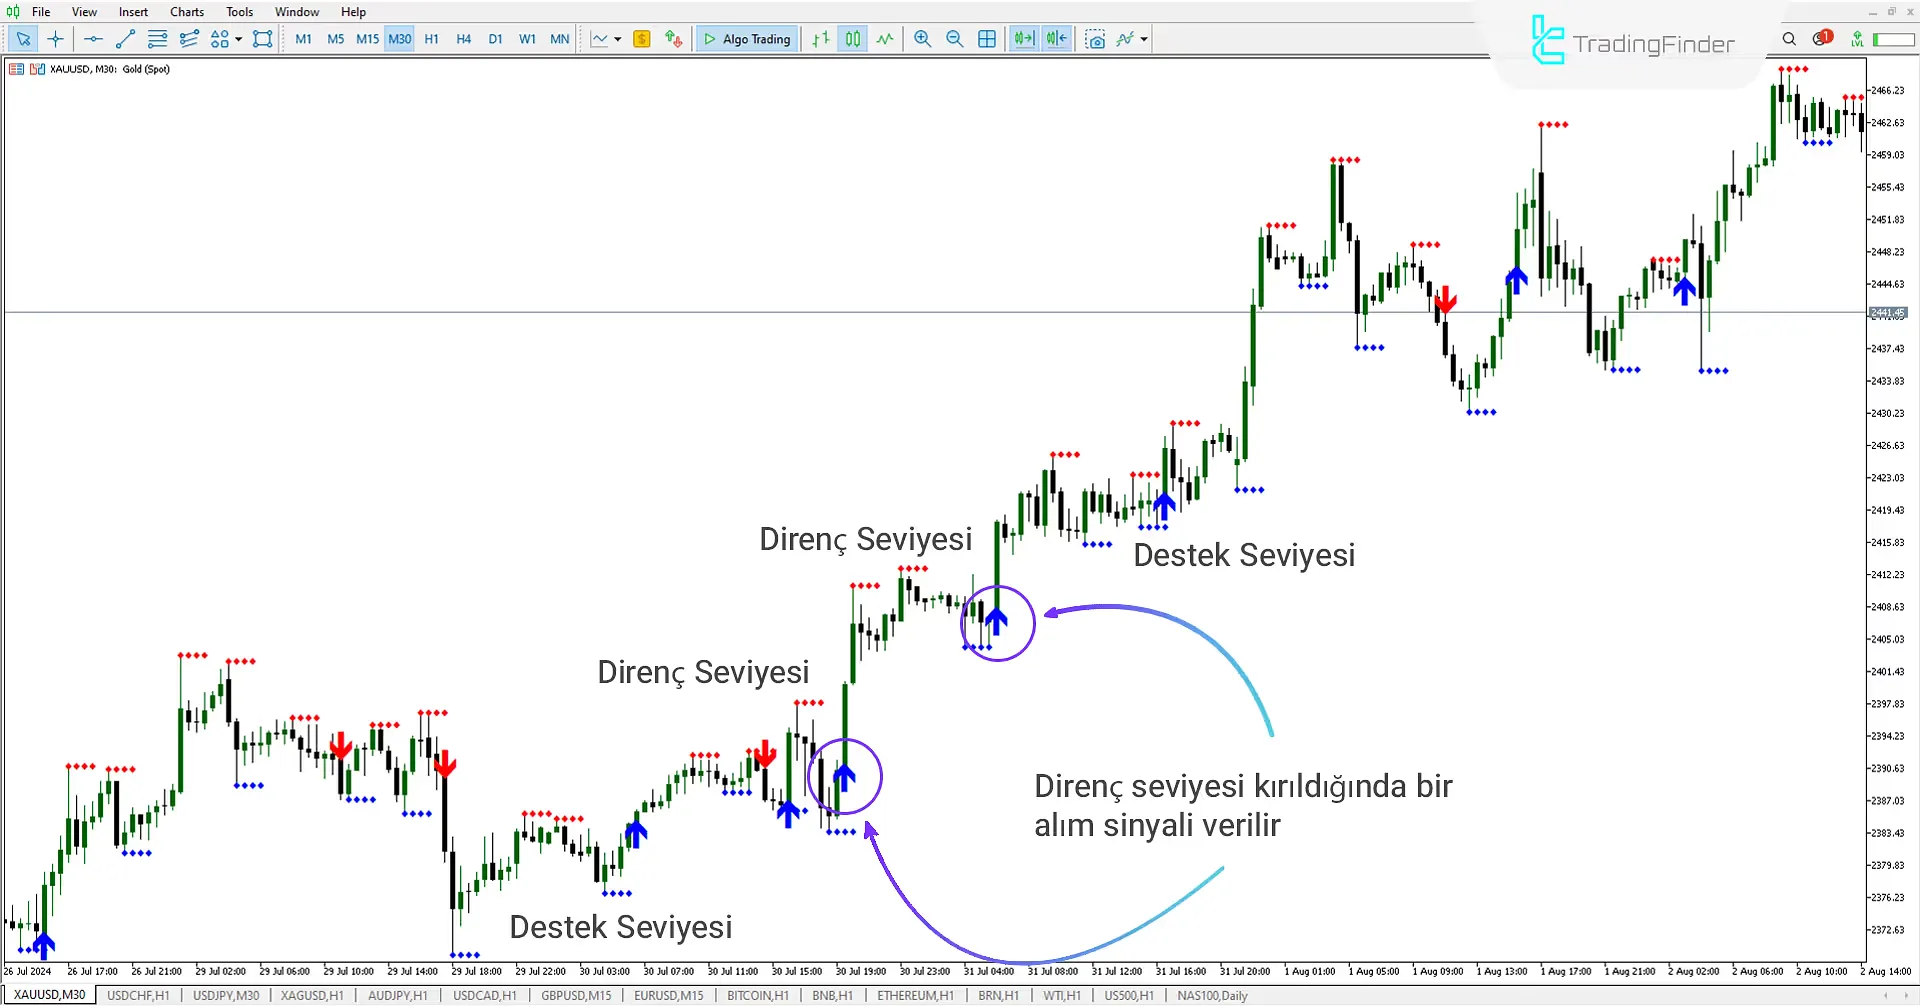Screen dimensions: 1920x1006
Task: Take a chart screenshot with camera icon
Action: [x=1096, y=39]
